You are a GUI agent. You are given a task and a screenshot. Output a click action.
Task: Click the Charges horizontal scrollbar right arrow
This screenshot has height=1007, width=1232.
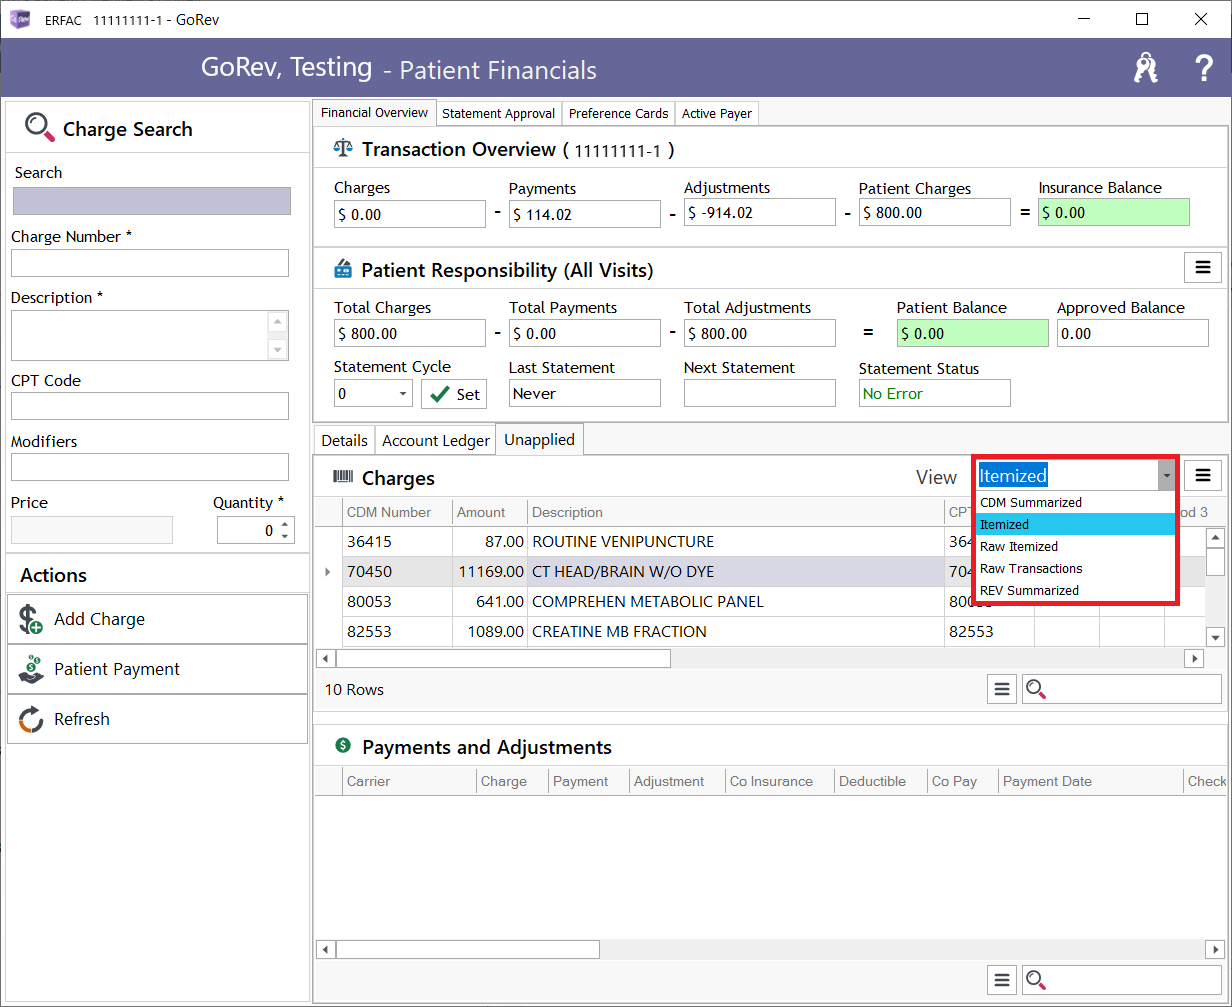tap(1194, 658)
